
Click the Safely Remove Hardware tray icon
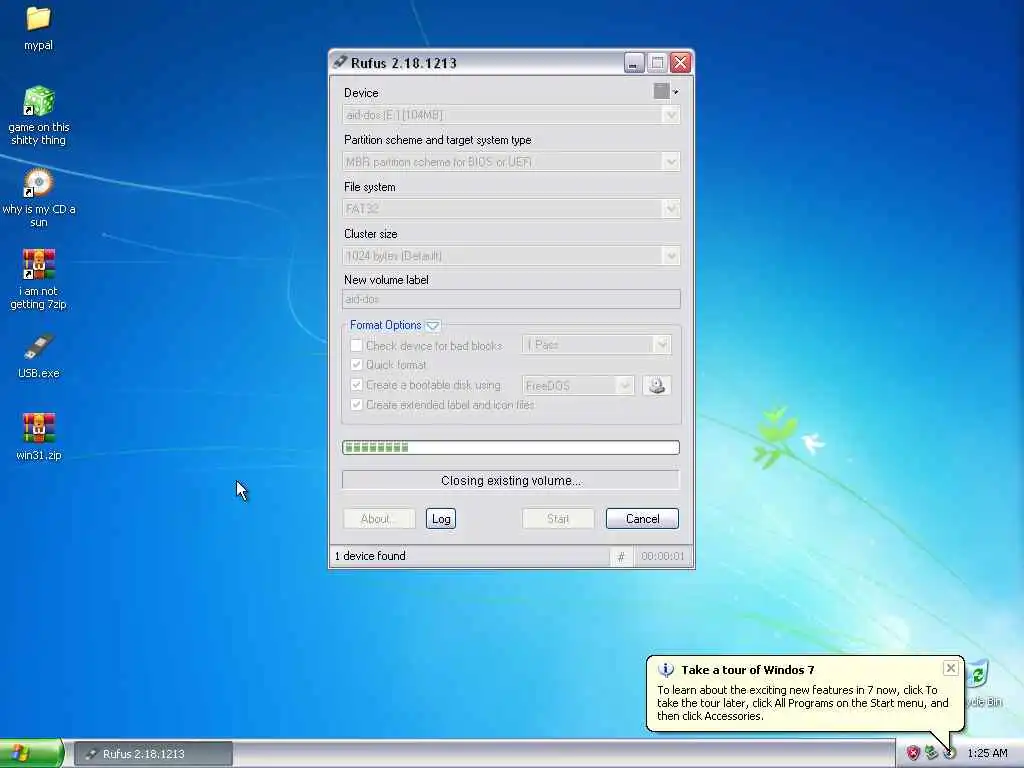tap(931, 753)
